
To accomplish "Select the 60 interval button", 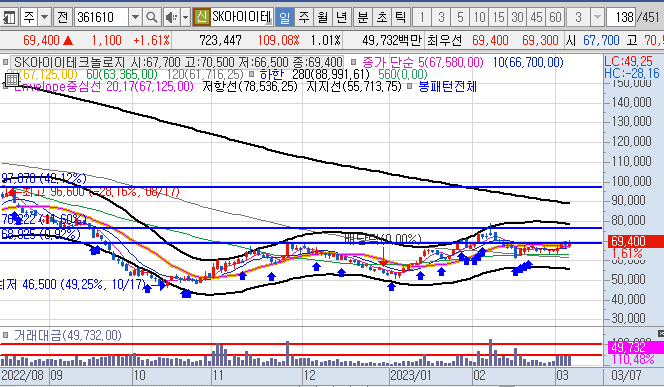I will coord(555,17).
